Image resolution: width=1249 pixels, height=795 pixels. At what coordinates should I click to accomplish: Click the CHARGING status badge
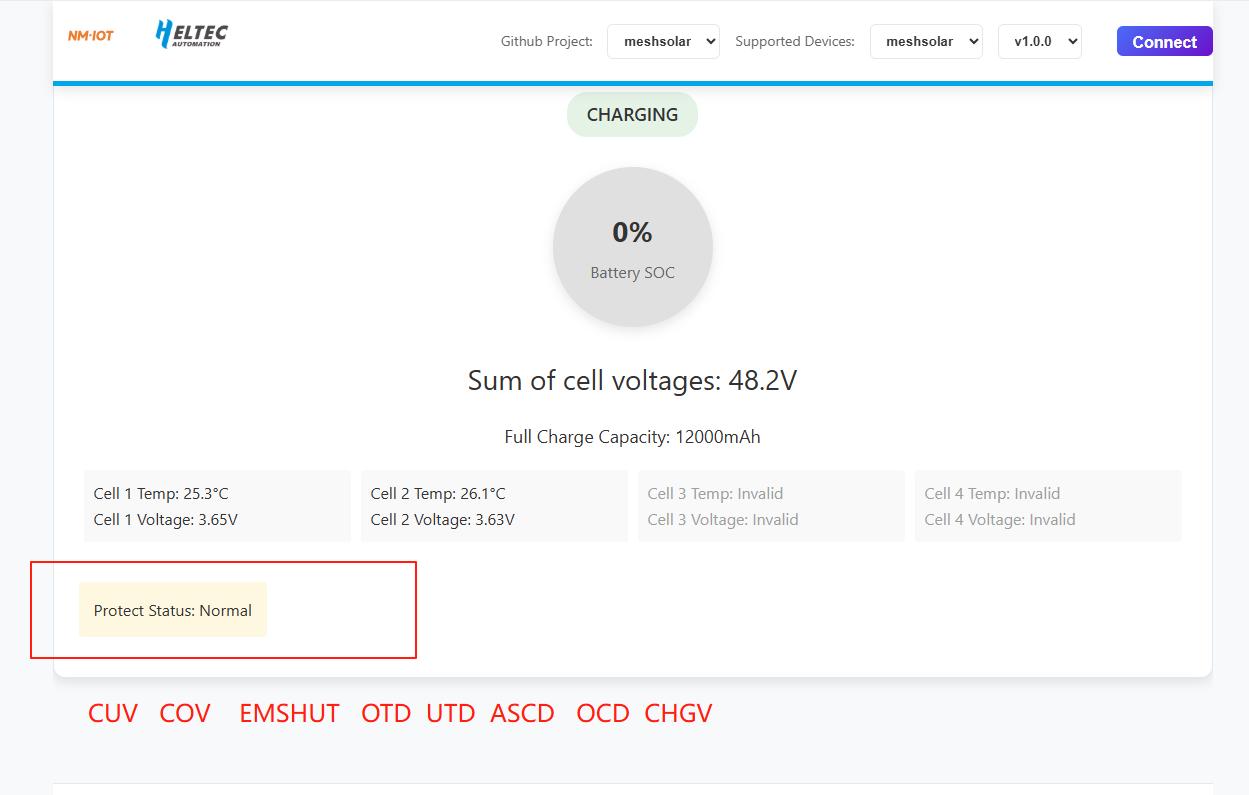point(632,115)
